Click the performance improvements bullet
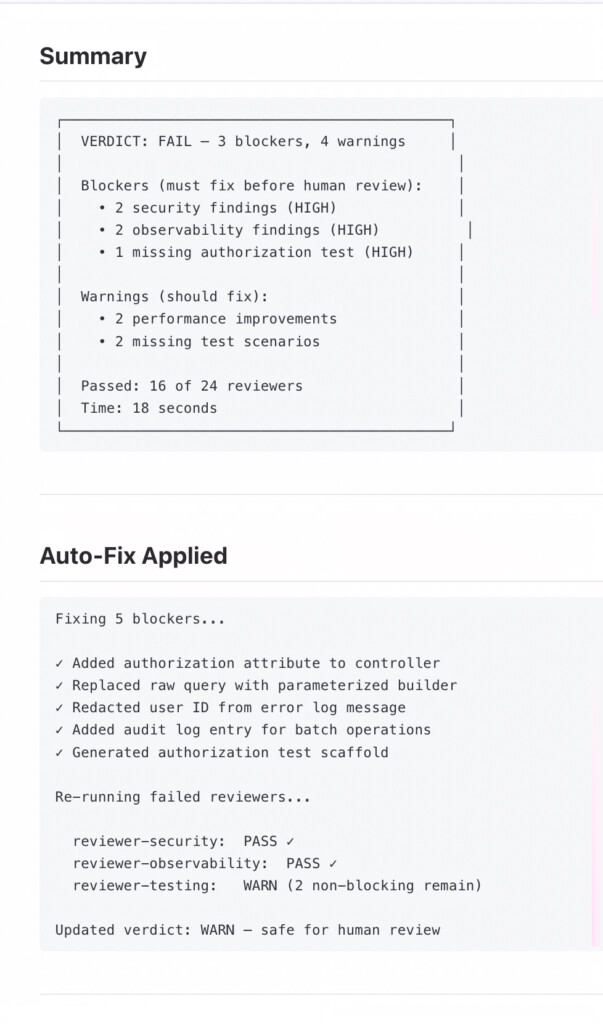603x1024 pixels. 218,319
